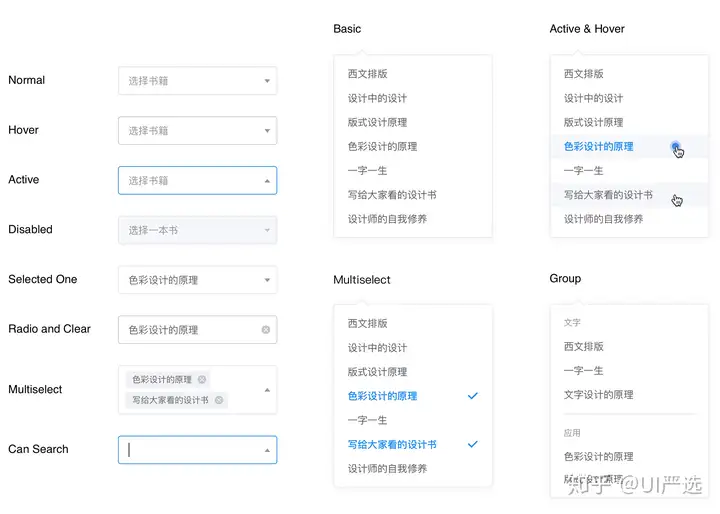Expand the Hover state dropdown arrow

coord(267,131)
